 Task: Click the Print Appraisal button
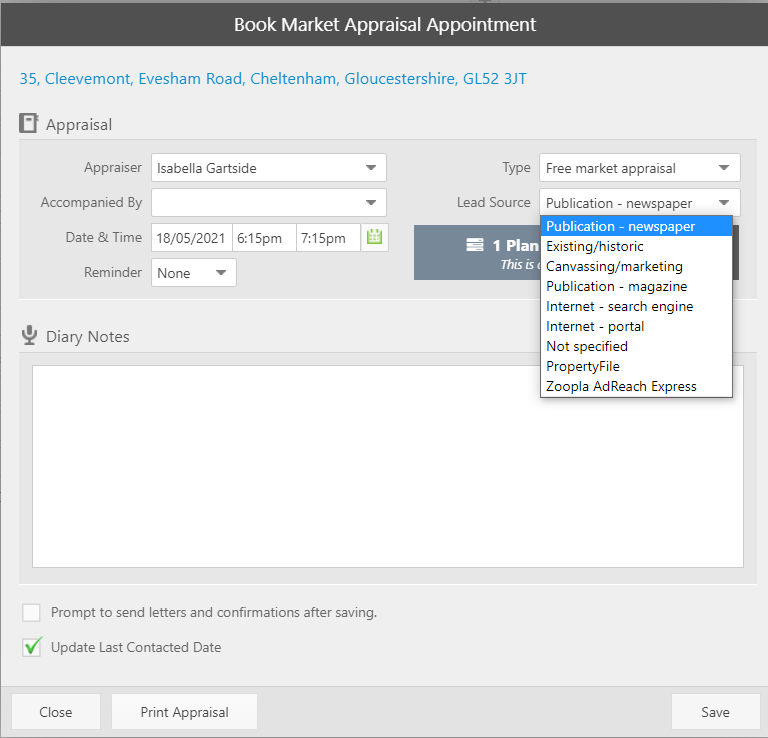tap(184, 712)
